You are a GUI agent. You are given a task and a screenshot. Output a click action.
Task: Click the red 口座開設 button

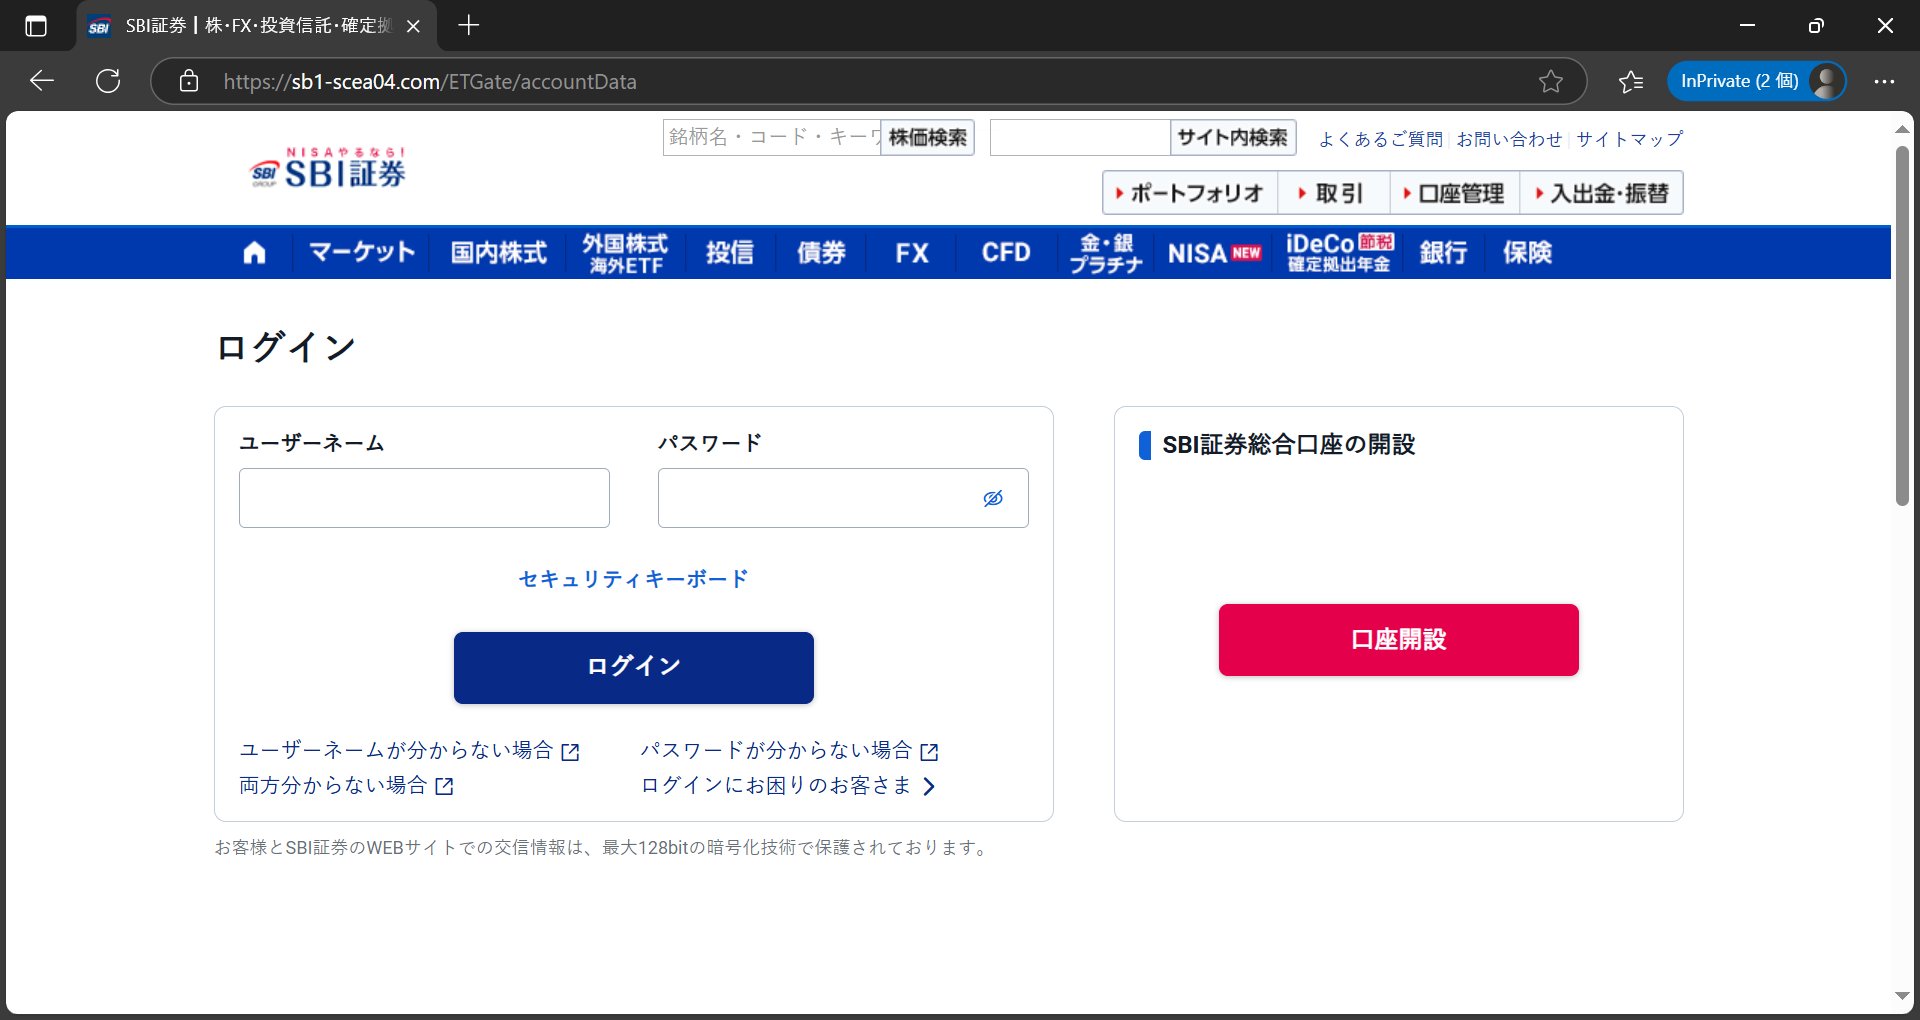1399,640
